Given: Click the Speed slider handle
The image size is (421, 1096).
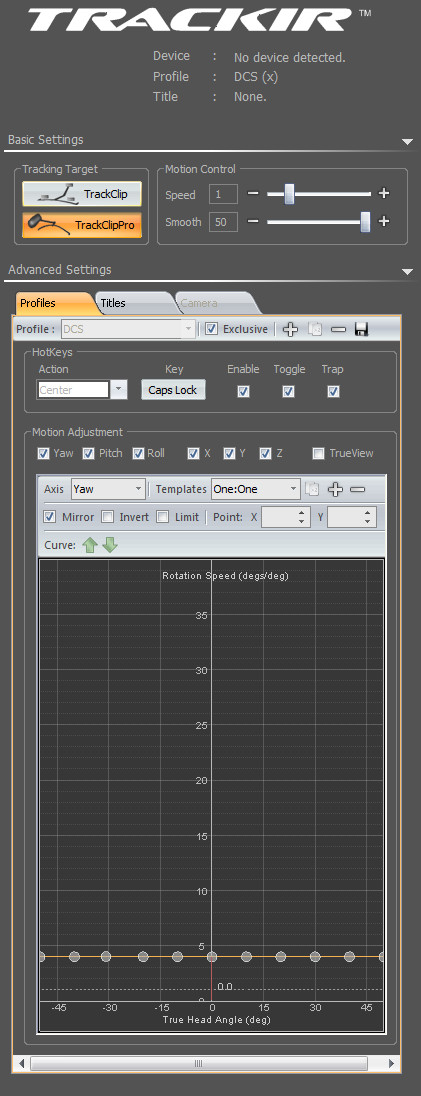Looking at the screenshot, I should click(290, 194).
